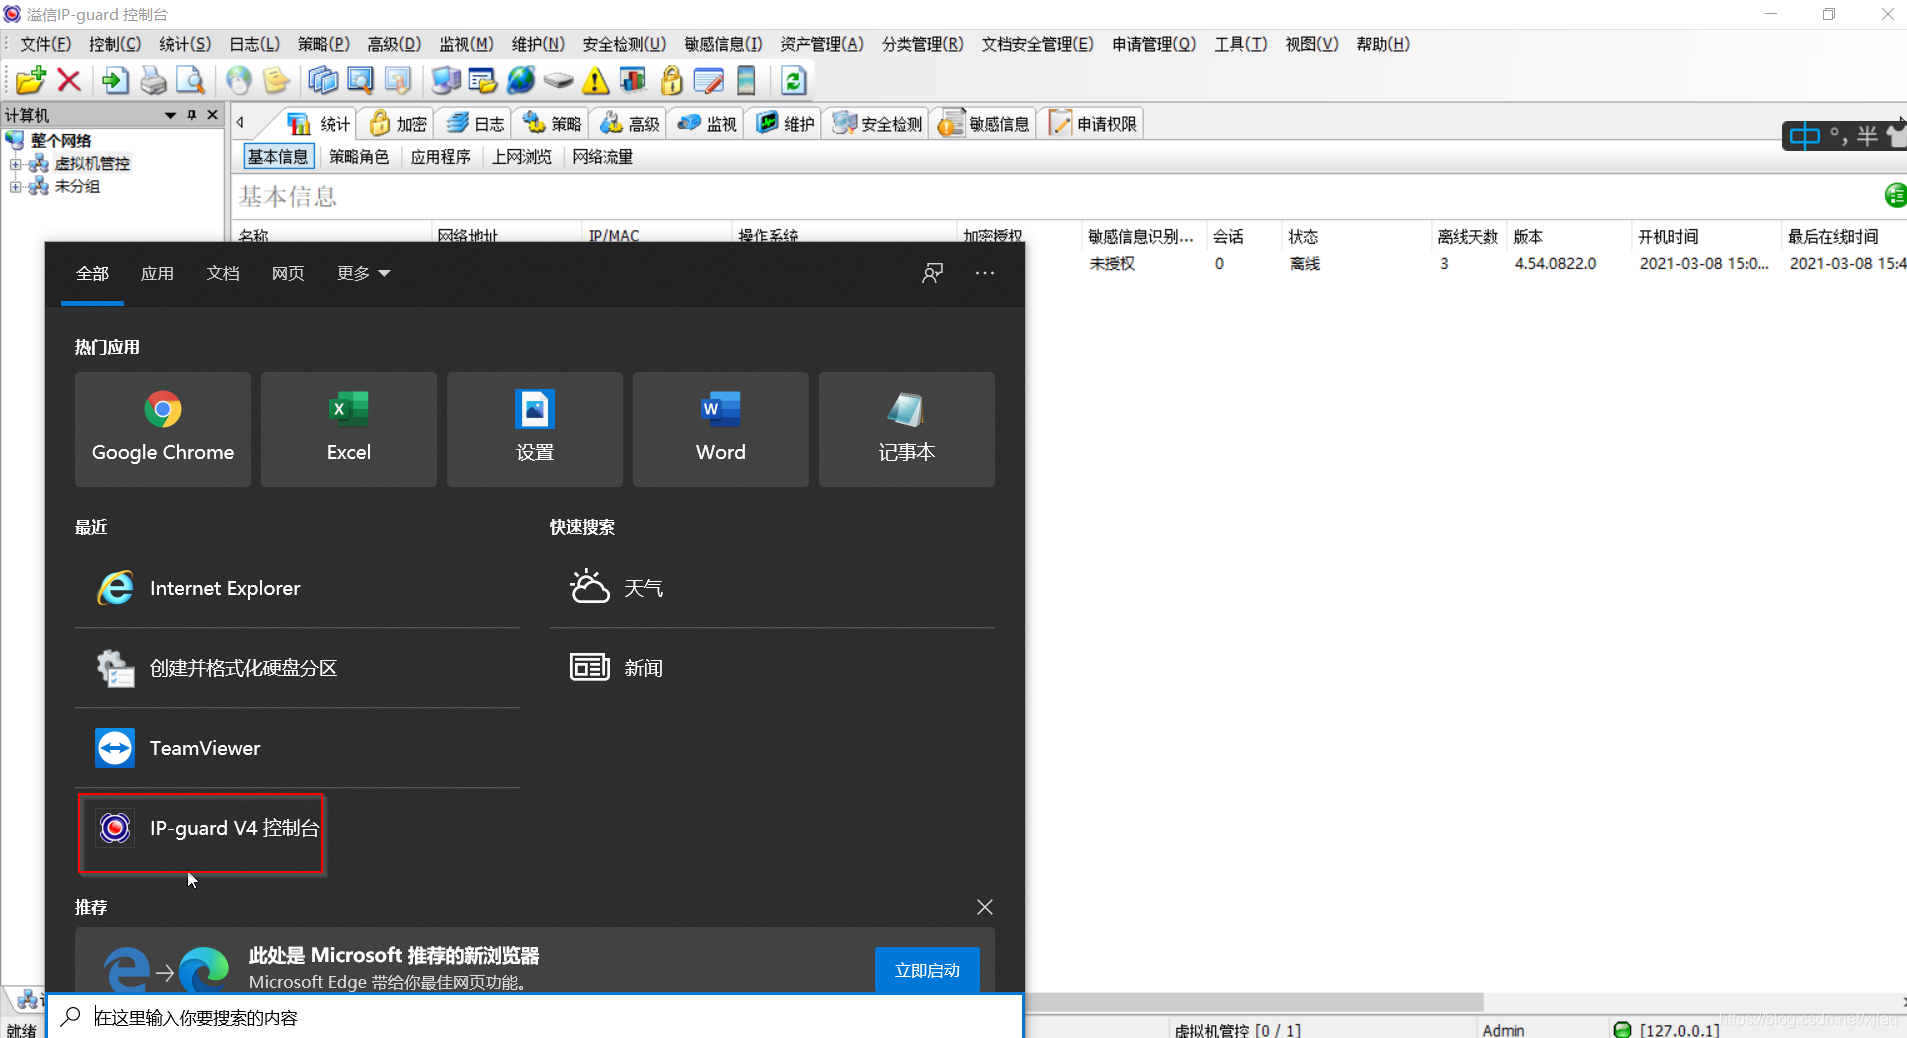The height and width of the screenshot is (1038, 1907).
Task: Toggle the pin on the 计算机 panel
Action: (191, 115)
